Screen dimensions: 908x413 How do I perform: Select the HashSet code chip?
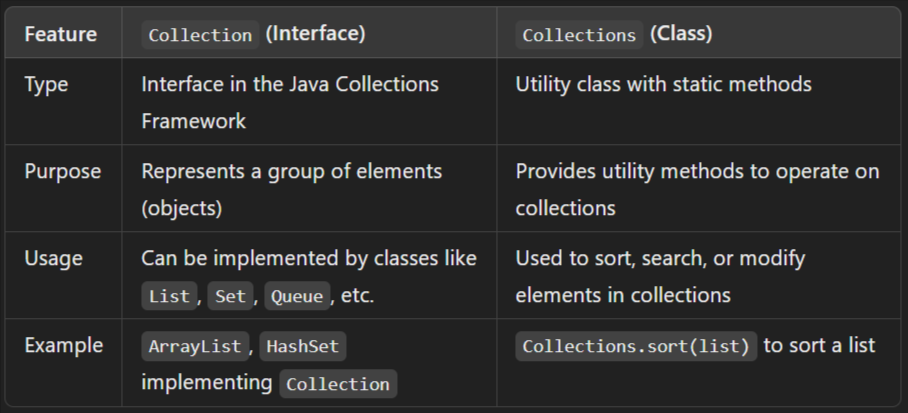coord(303,347)
